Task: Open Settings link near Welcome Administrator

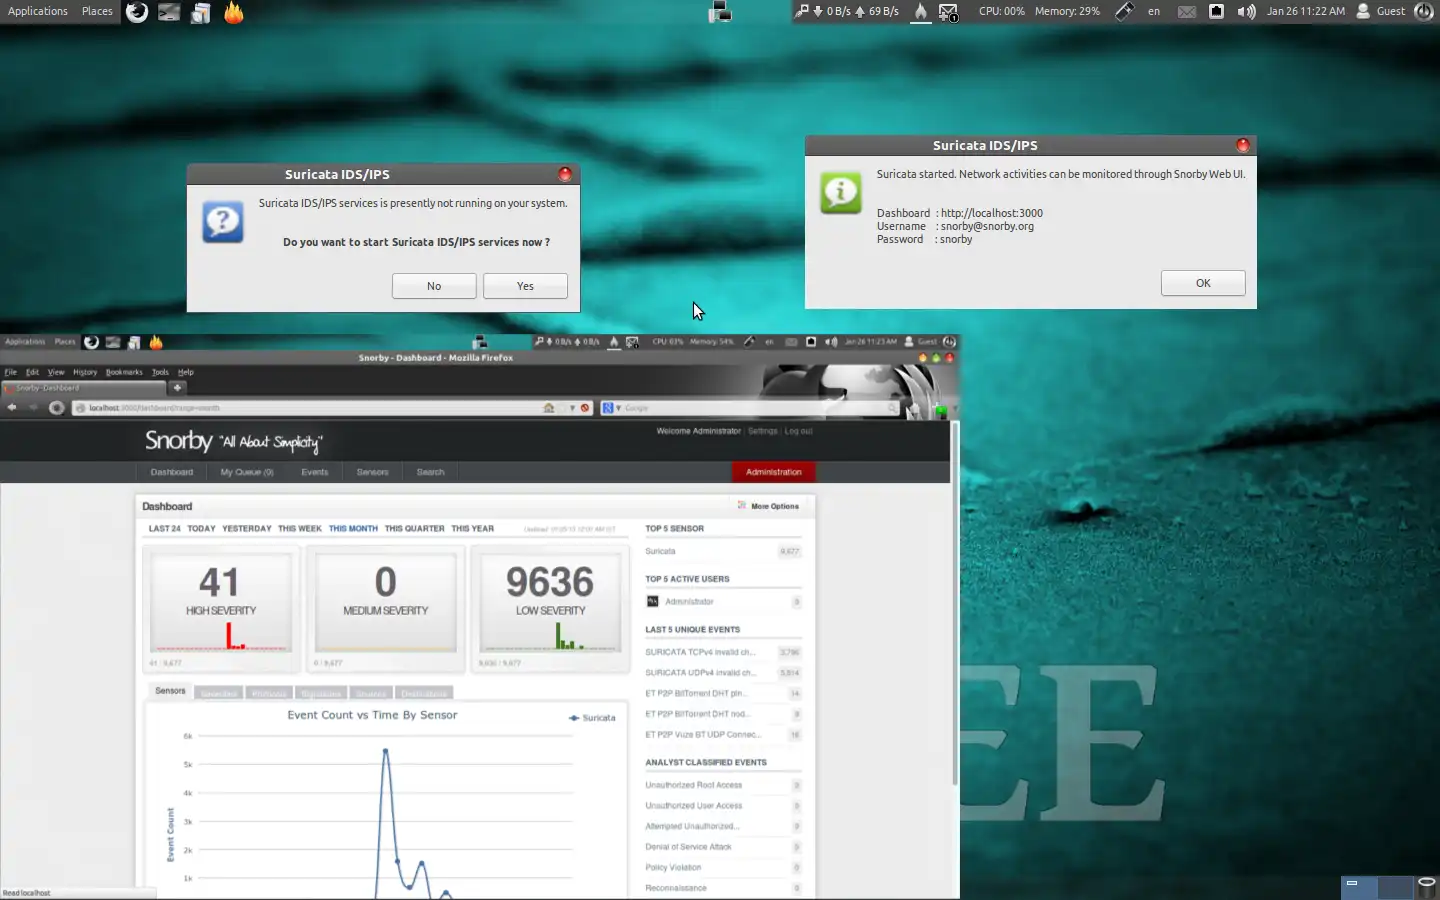Action: click(763, 431)
